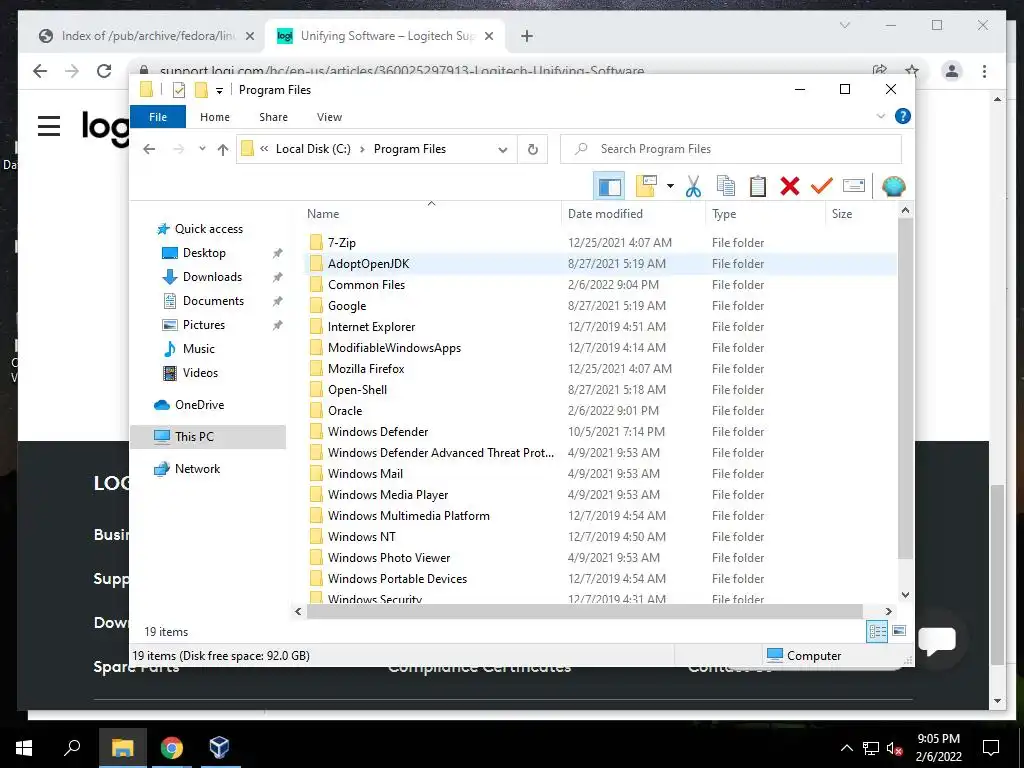Click the red X Delete icon
The width and height of the screenshot is (1024, 768).
point(790,186)
